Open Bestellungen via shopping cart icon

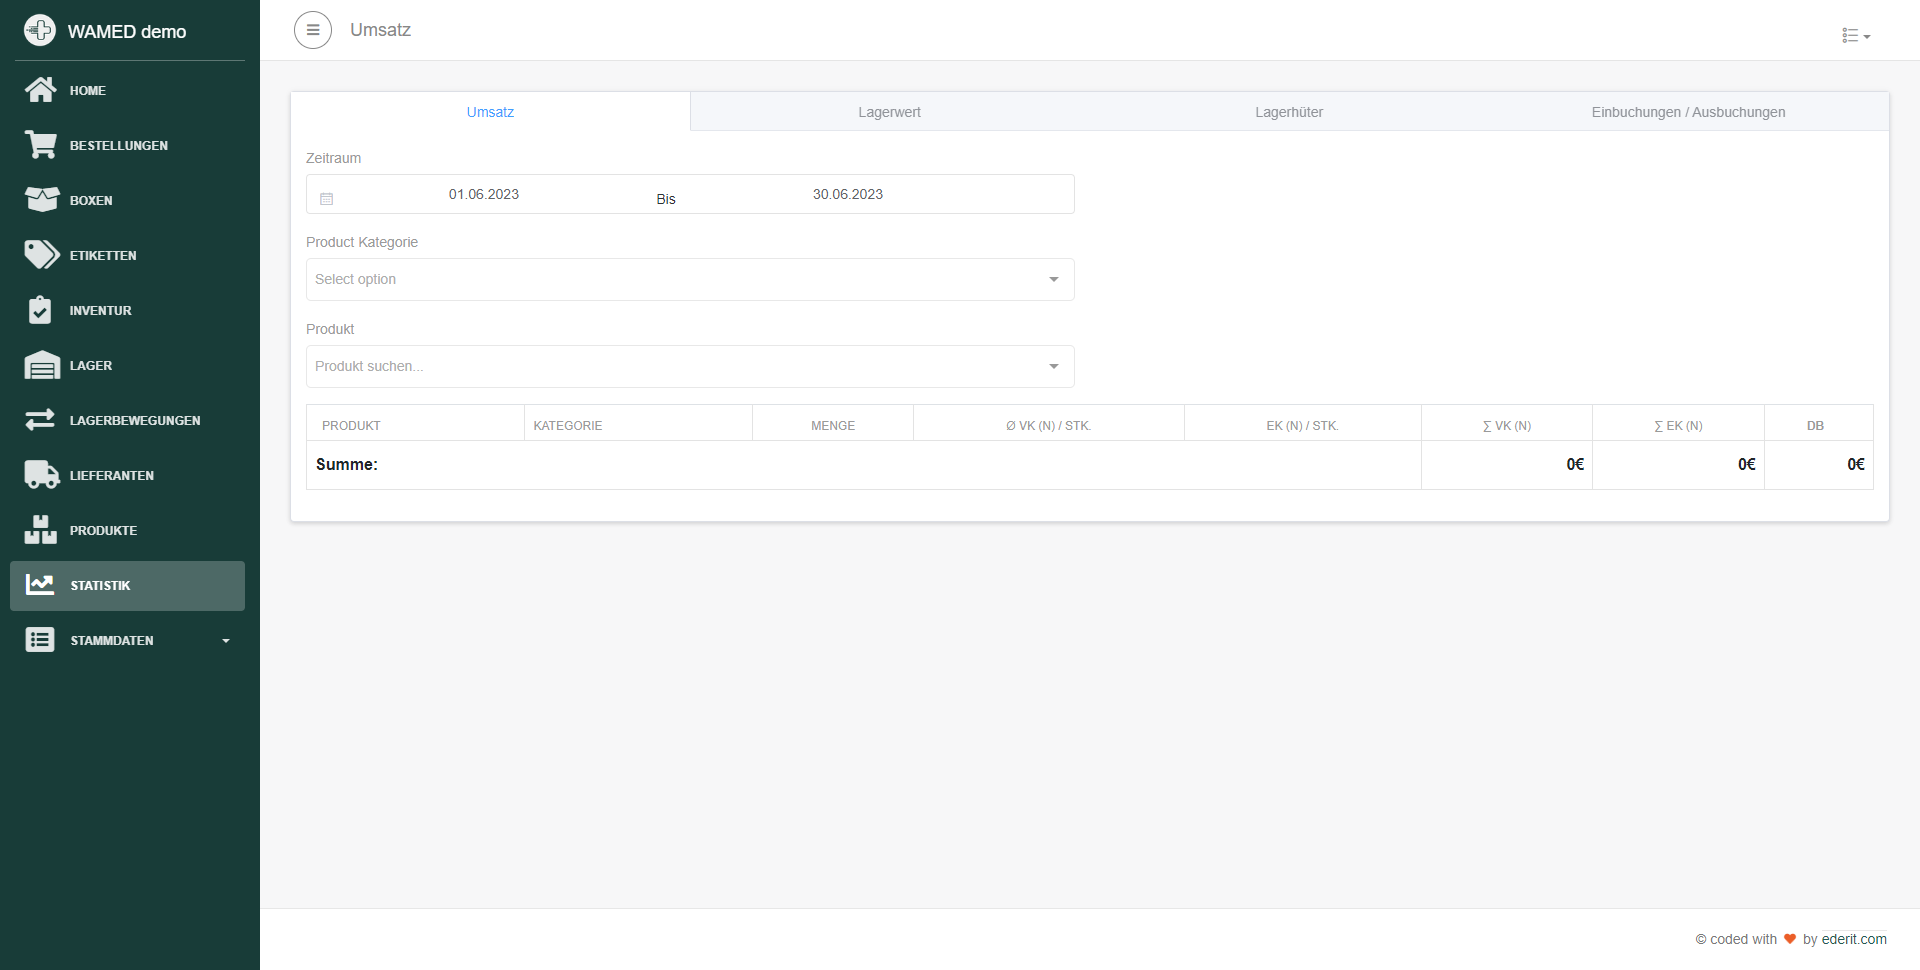coord(40,145)
